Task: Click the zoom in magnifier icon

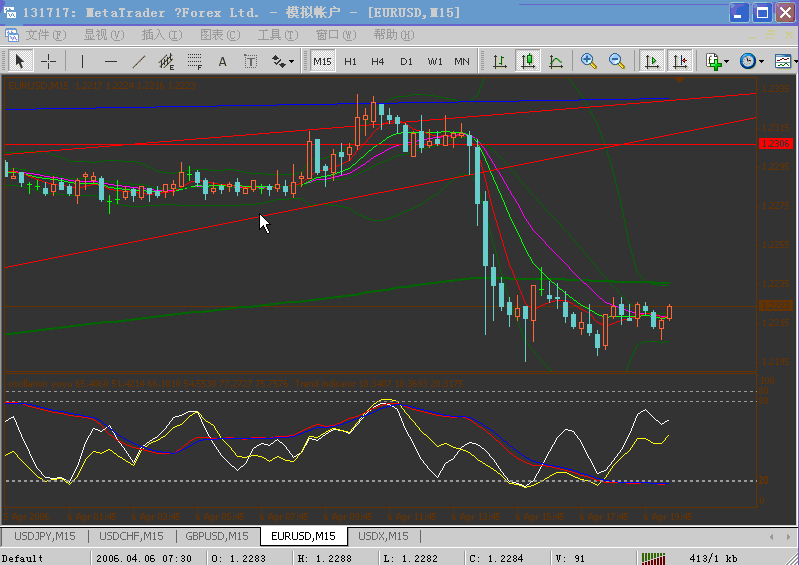Action: [x=589, y=61]
